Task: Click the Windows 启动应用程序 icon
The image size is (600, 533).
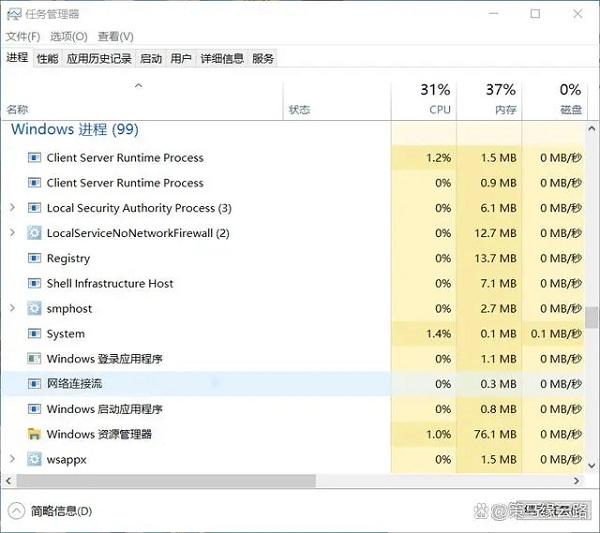Action: (x=34, y=409)
